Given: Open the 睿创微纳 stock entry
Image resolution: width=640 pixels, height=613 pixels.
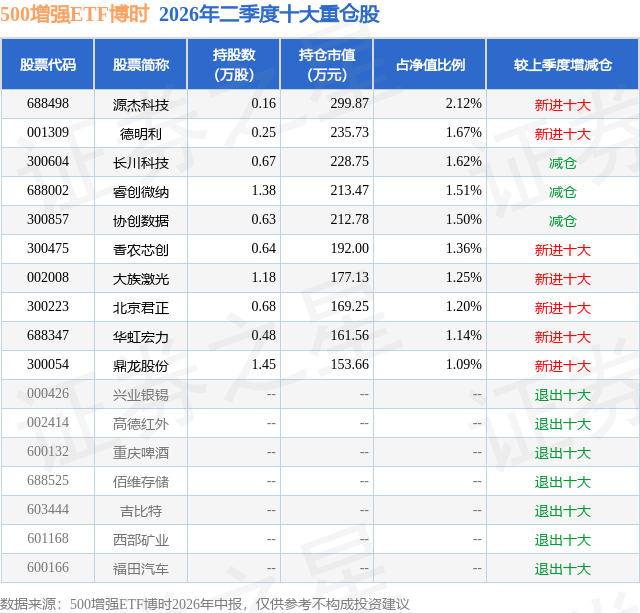Looking at the screenshot, I should click(141, 192).
